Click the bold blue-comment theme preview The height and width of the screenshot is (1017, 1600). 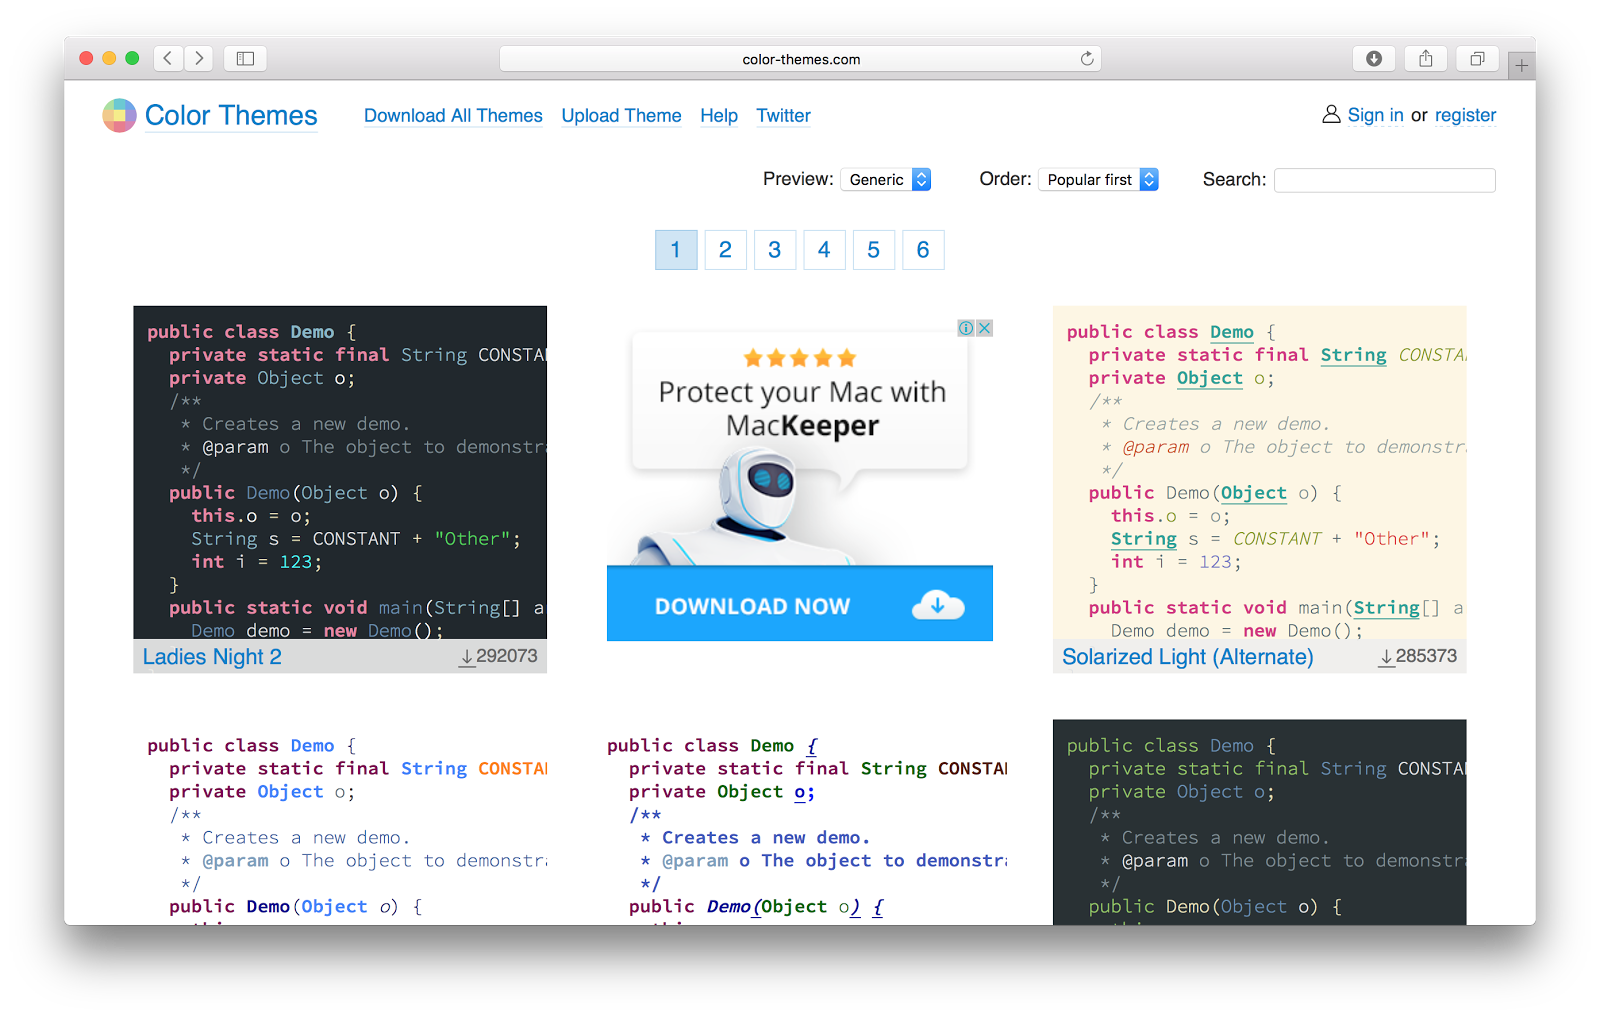pyautogui.click(x=800, y=822)
